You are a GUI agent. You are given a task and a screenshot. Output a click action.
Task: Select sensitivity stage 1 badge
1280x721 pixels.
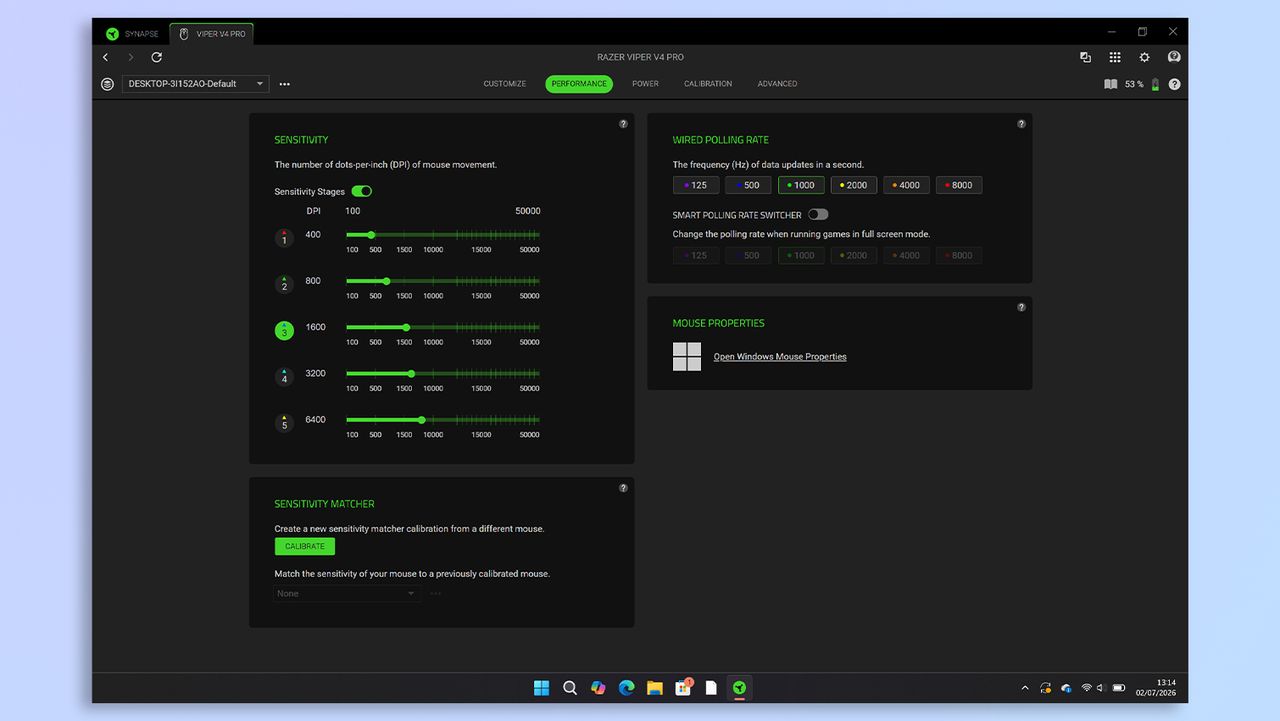[284, 238]
